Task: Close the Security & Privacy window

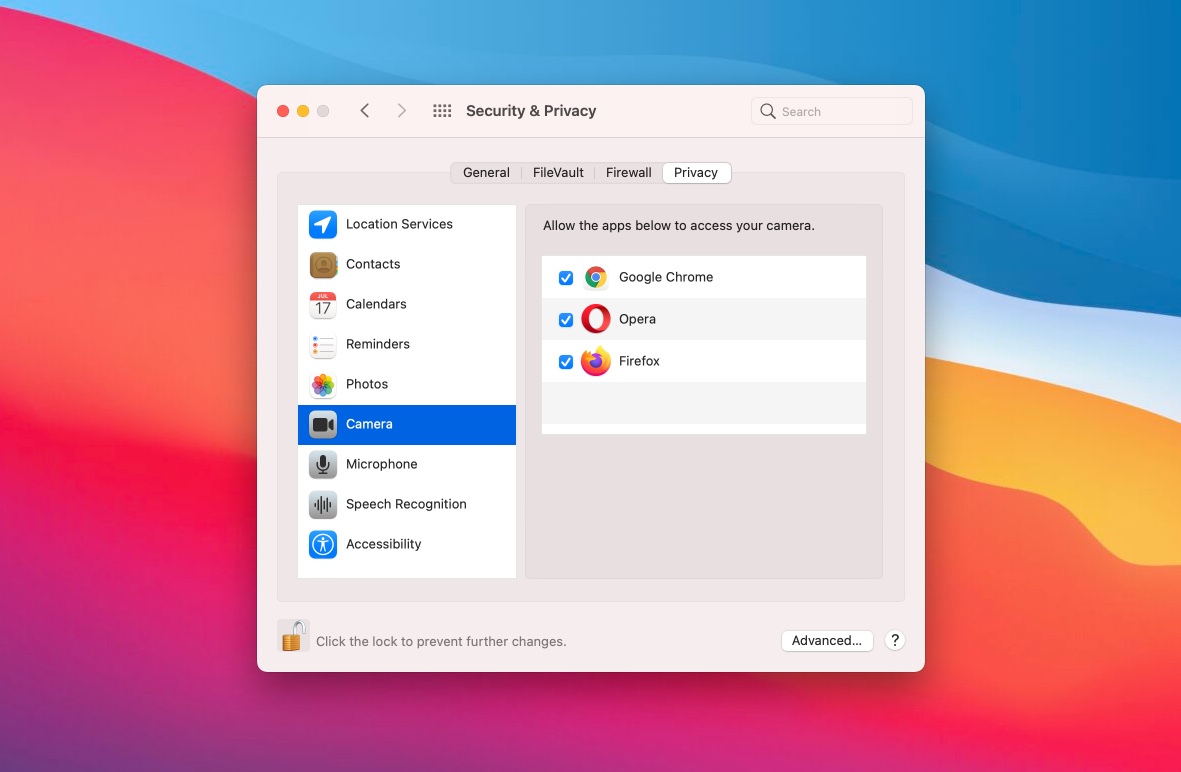Action: tap(283, 111)
